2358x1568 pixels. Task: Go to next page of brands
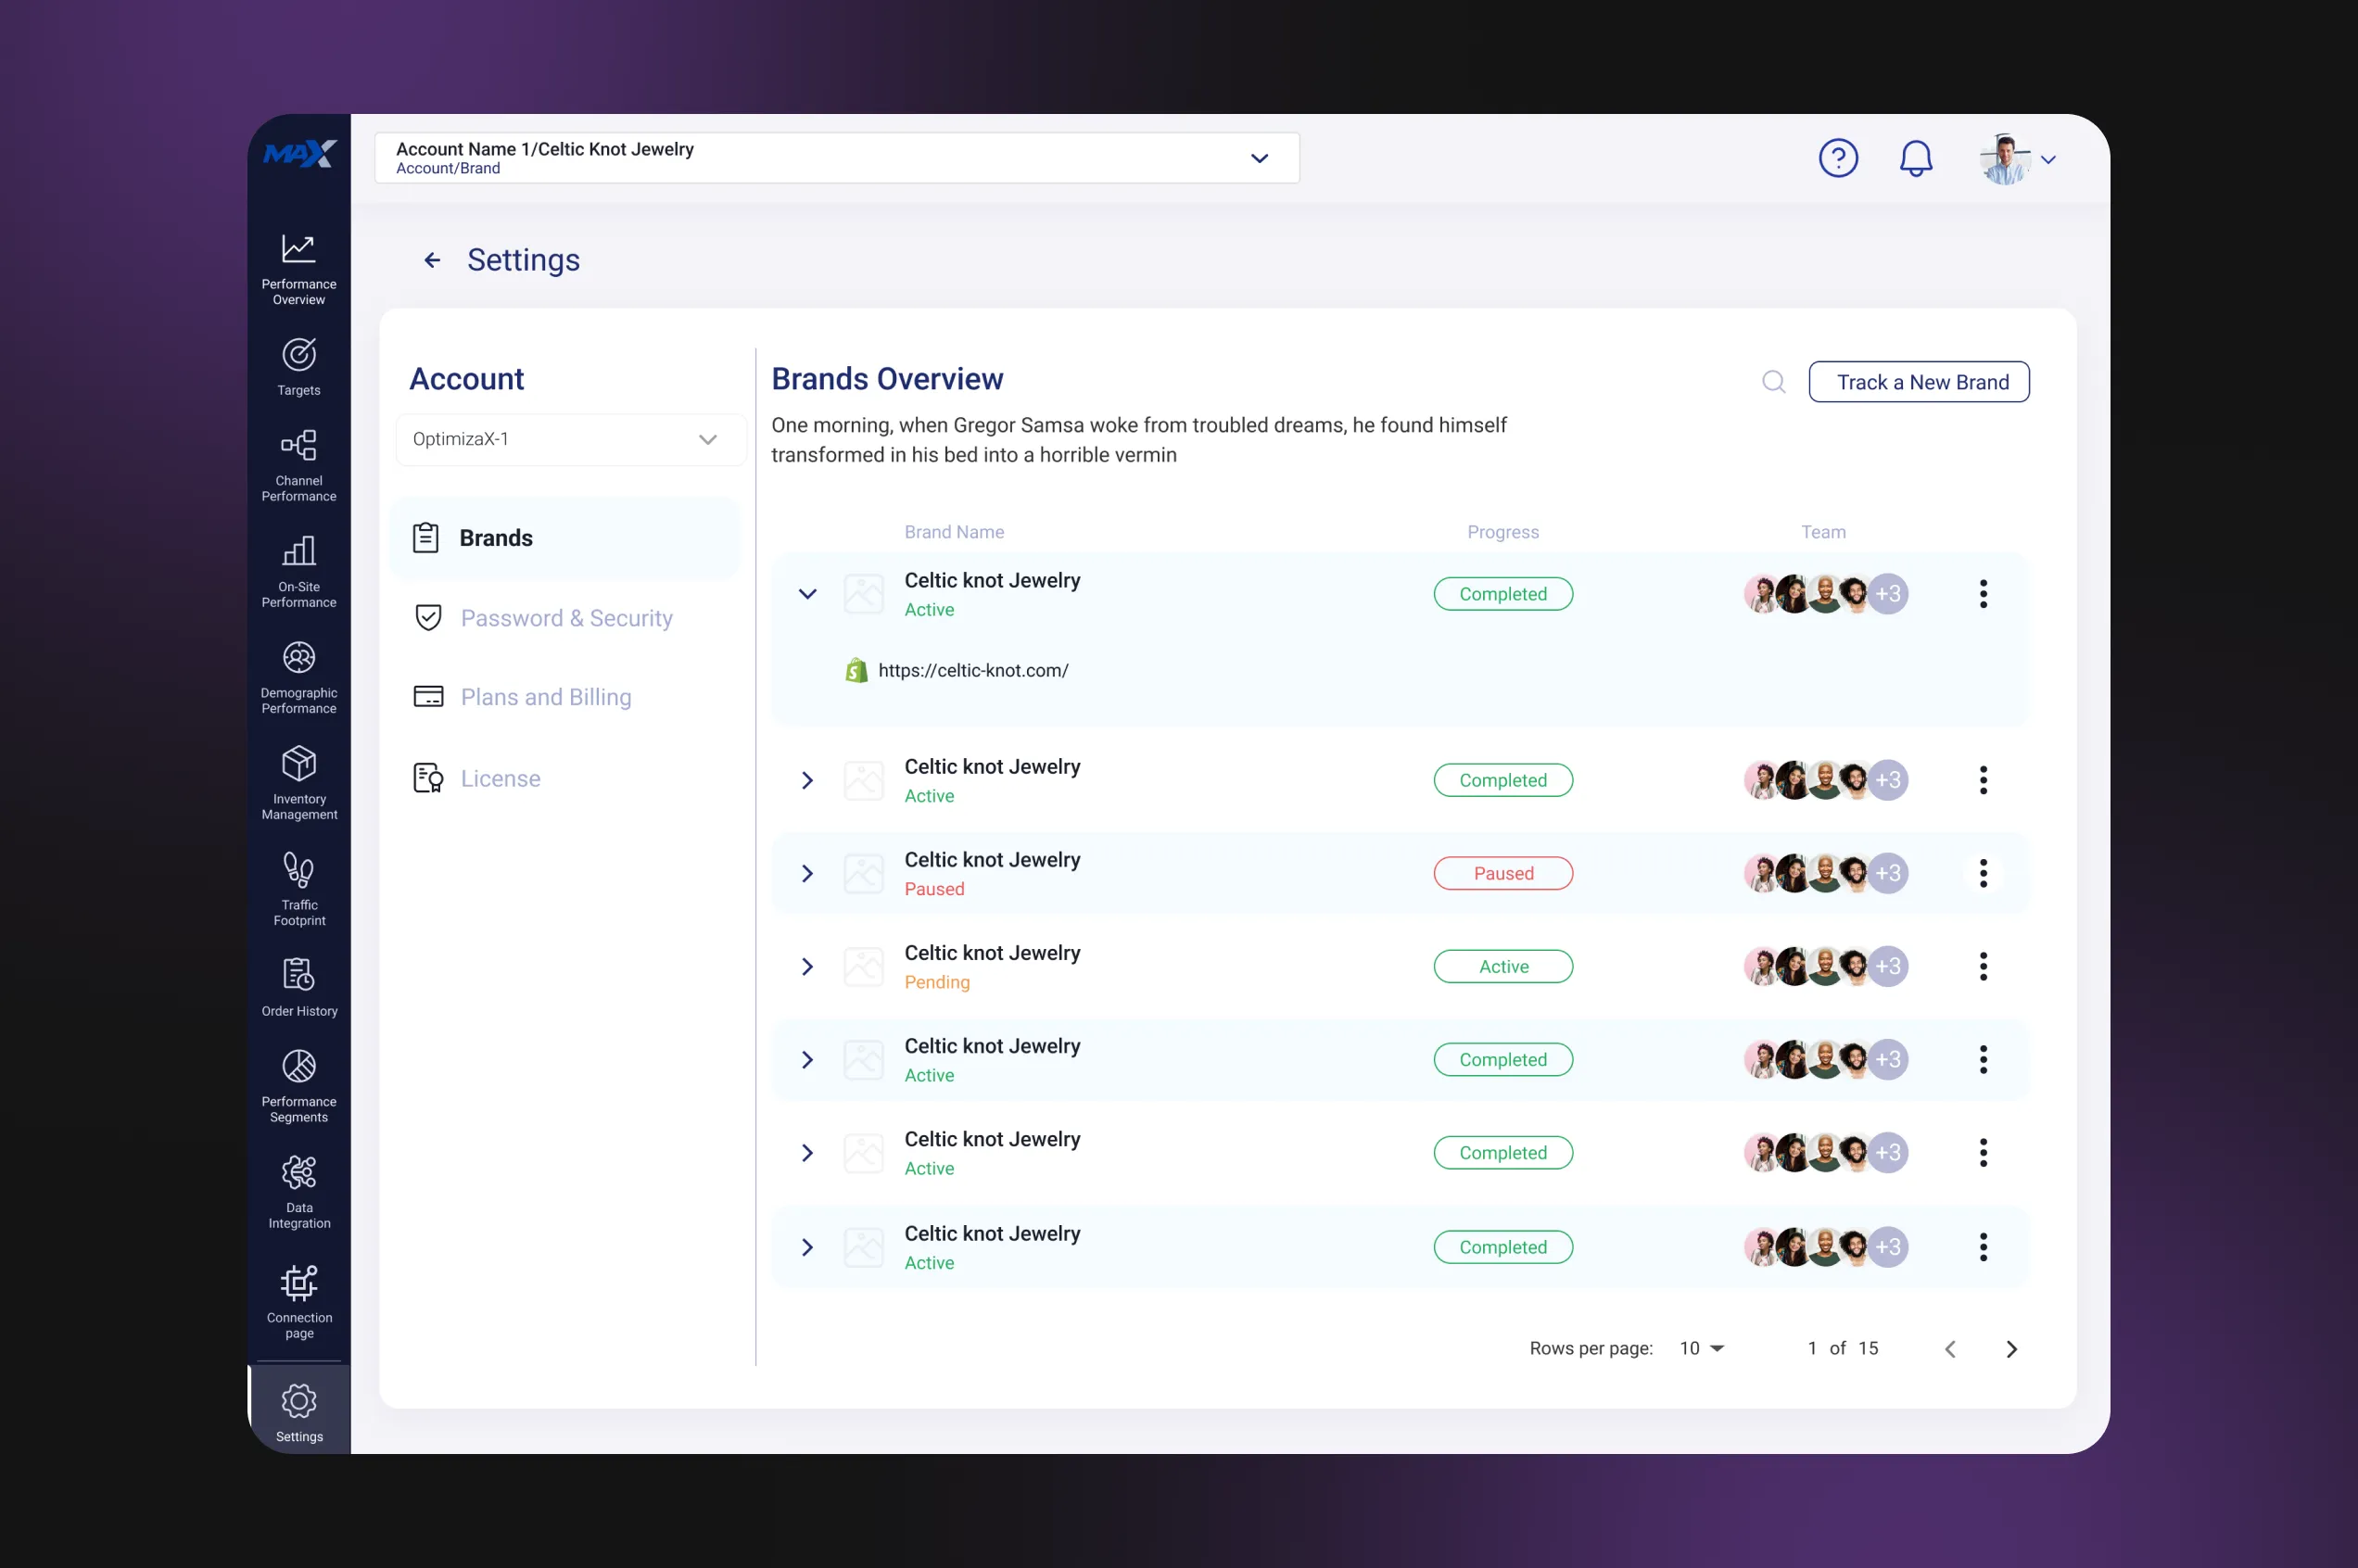(2011, 1349)
